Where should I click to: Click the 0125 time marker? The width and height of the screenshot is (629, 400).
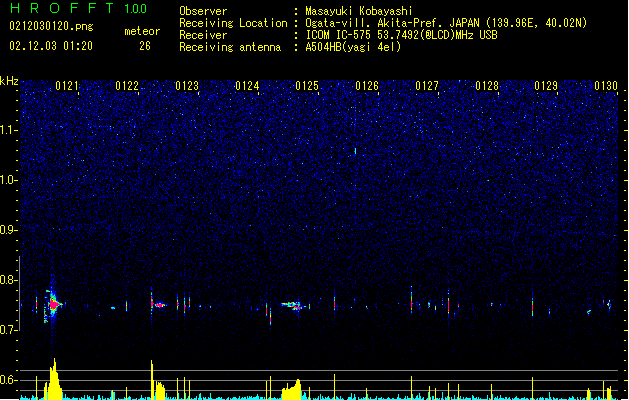[307, 86]
